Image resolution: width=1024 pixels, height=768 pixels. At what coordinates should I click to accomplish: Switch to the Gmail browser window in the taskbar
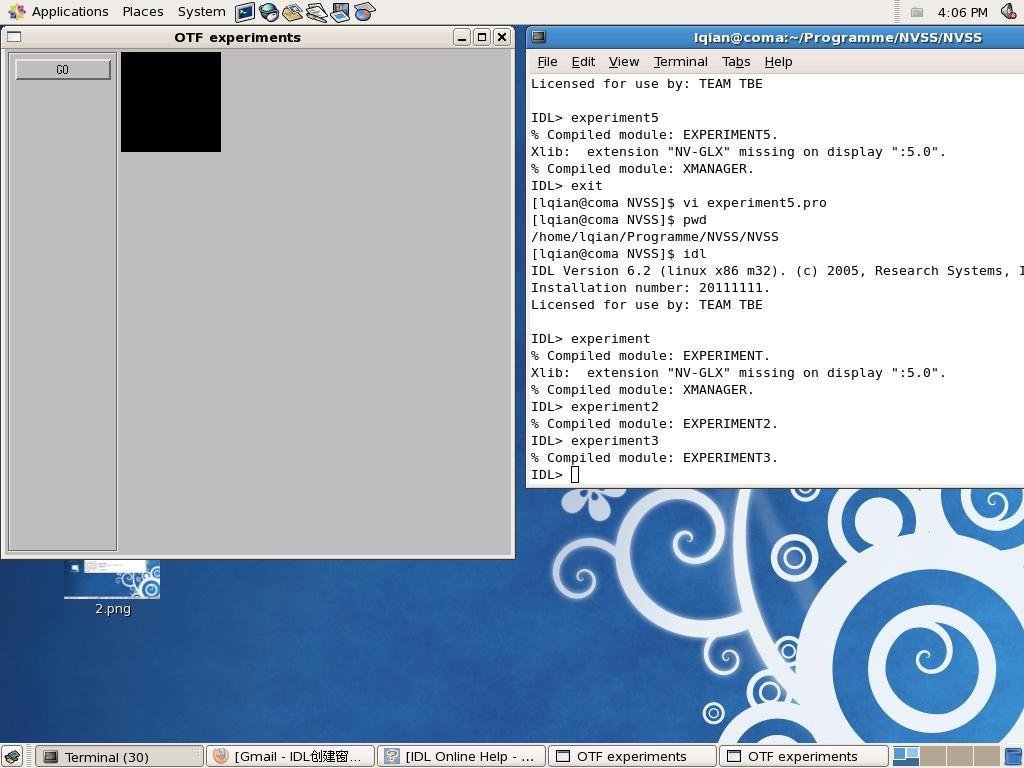point(291,757)
